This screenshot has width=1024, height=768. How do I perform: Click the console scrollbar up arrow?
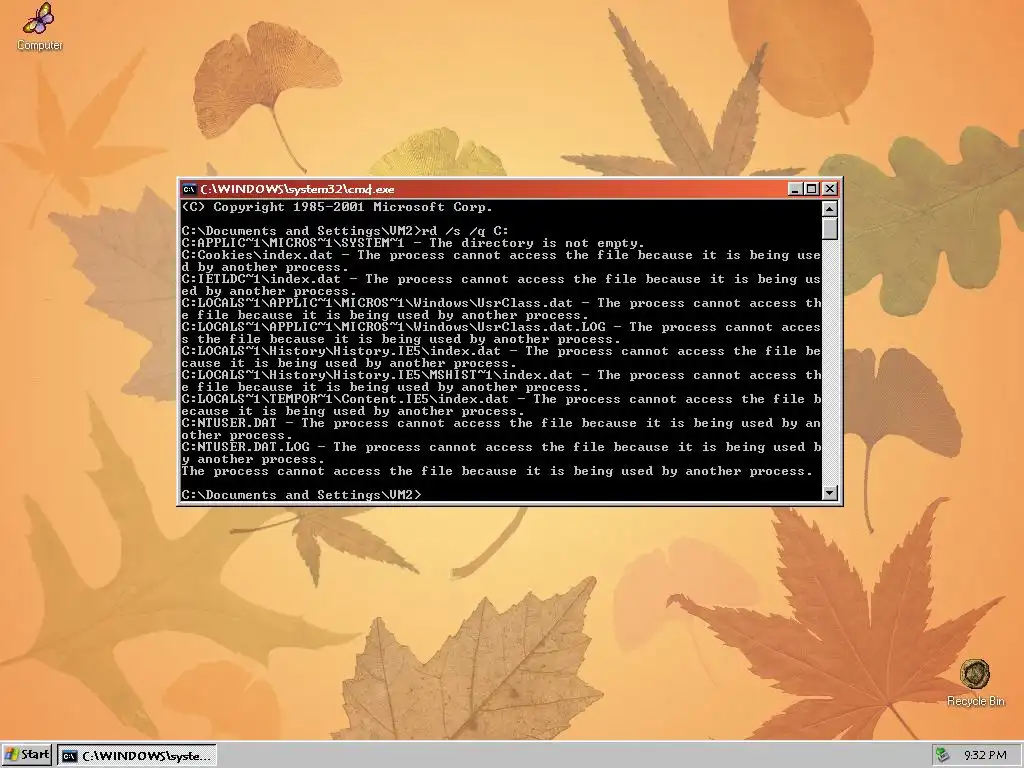[829, 209]
